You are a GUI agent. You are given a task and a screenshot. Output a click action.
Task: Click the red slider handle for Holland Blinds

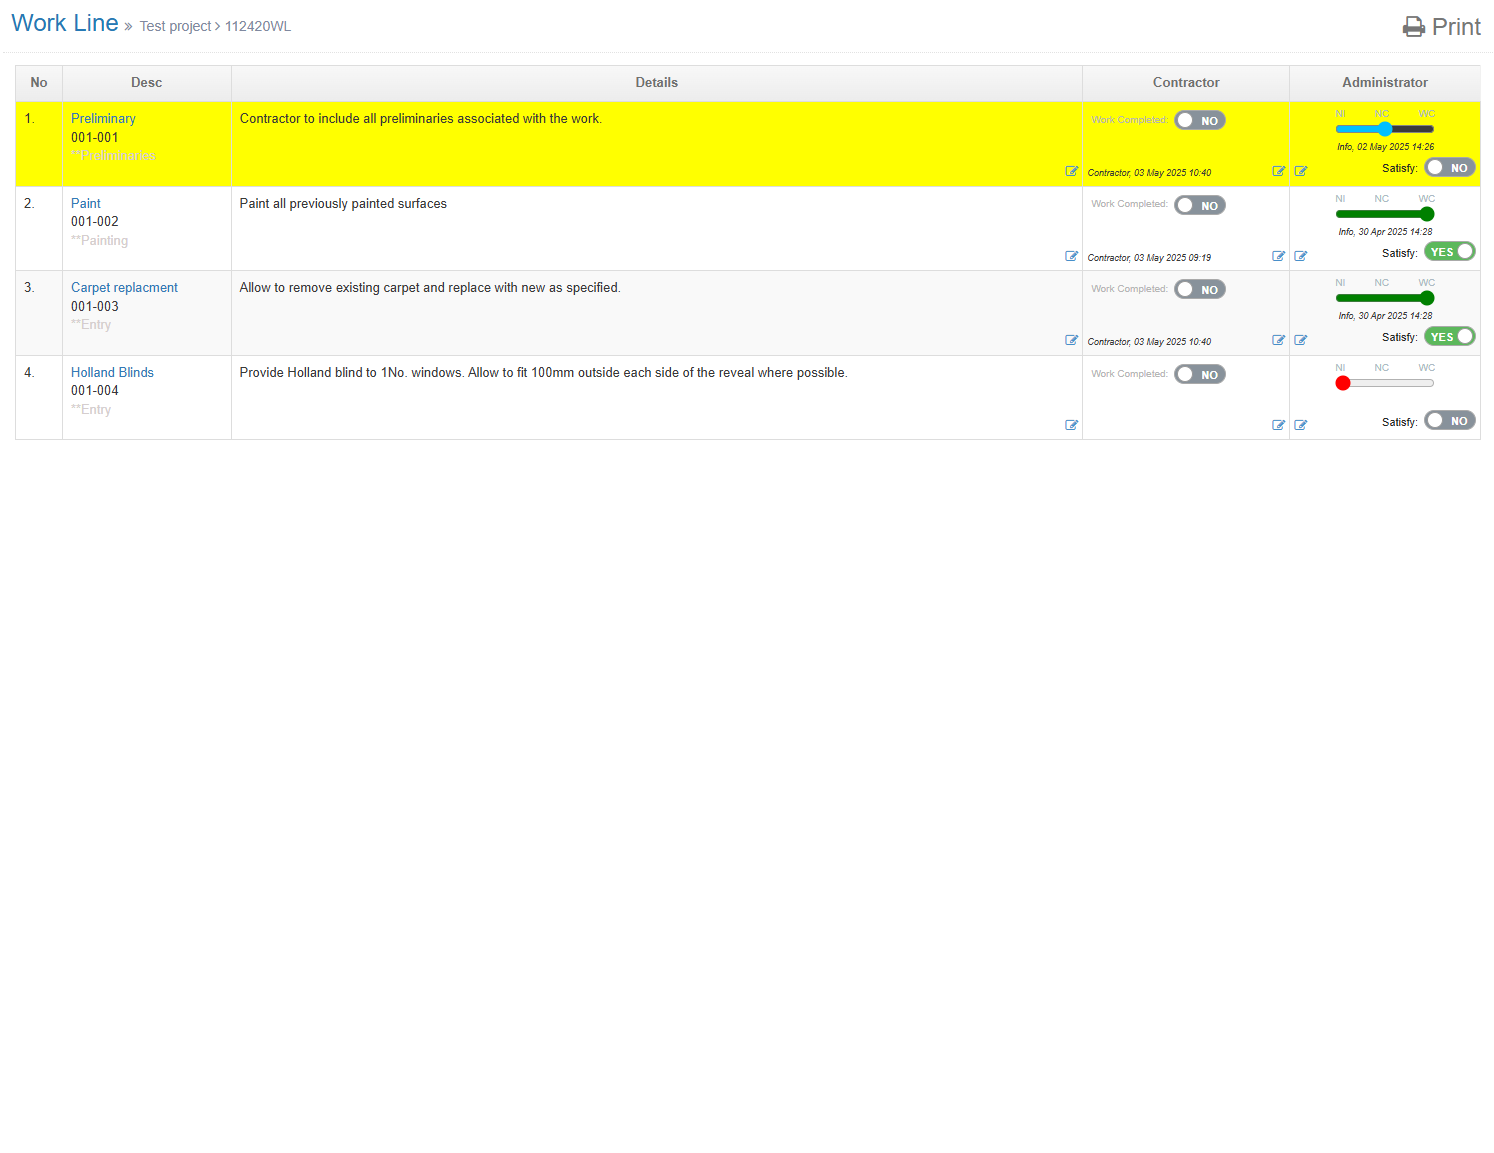(1343, 384)
